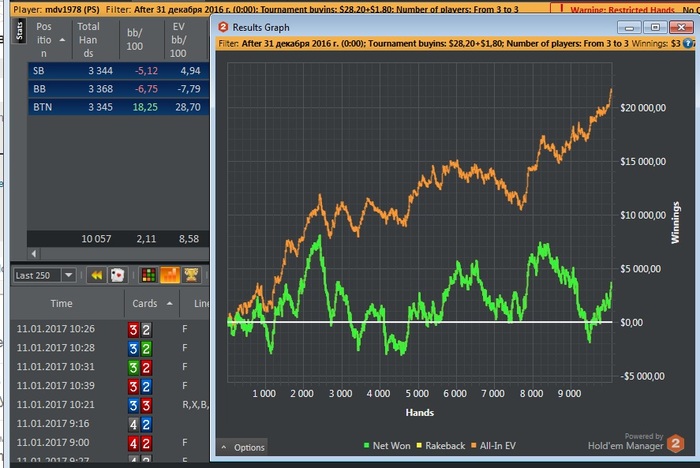Toggle All-In EV series in legend
This screenshot has height=468, width=700.
pyautogui.click(x=493, y=446)
